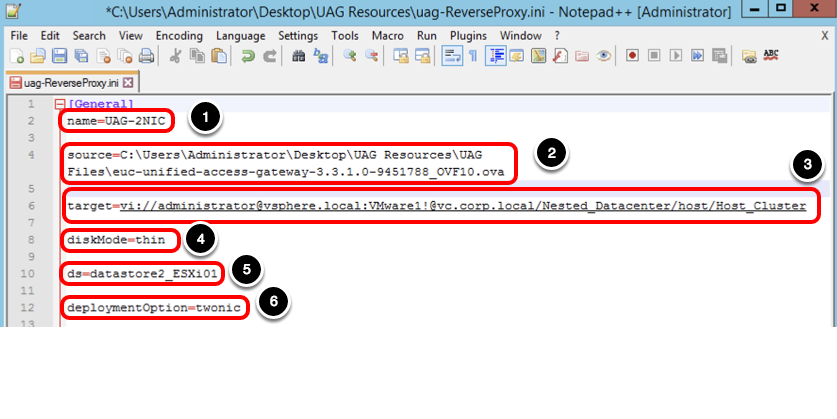Viewport: 837px width, 419px height.
Task: Click the Open file folder icon
Action: (x=38, y=56)
